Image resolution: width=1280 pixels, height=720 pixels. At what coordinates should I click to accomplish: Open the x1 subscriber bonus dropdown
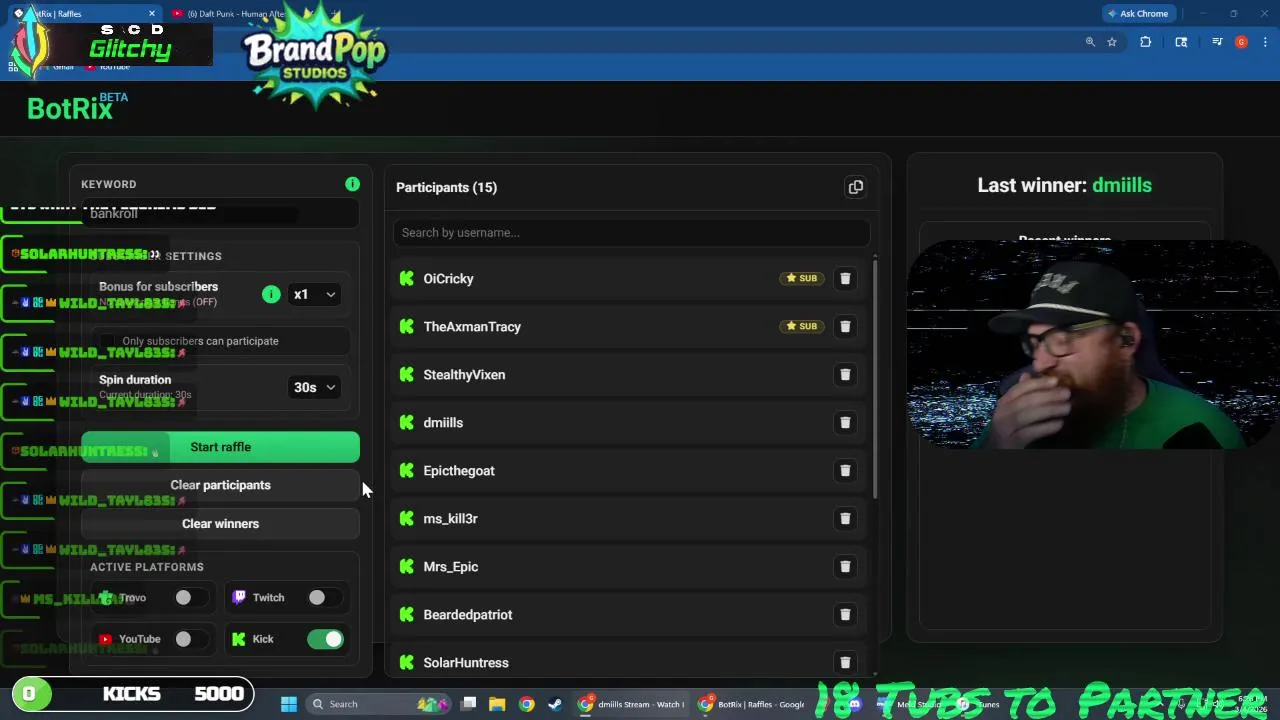tap(314, 294)
